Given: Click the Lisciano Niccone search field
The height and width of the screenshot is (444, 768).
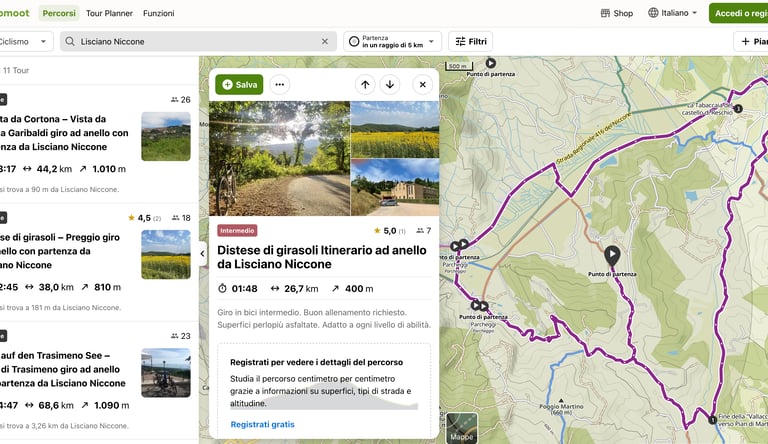Looking at the screenshot, I should pyautogui.click(x=198, y=42).
